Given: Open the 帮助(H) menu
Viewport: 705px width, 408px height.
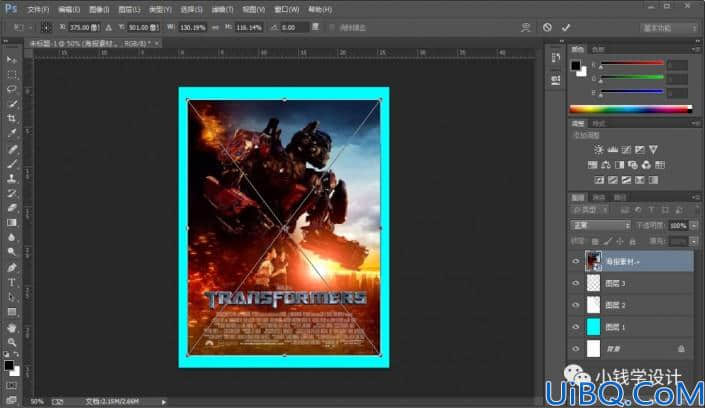Looking at the screenshot, I should [320, 9].
